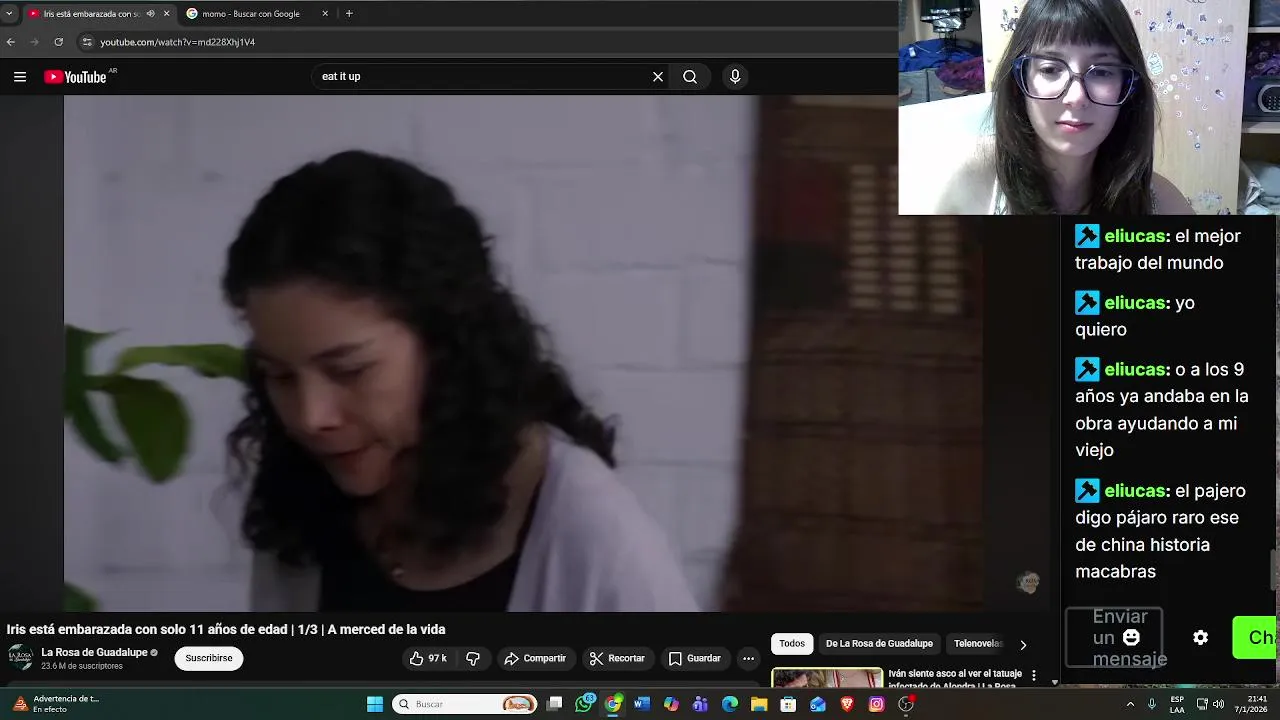Open a new browser tab
Screen dimensions: 1280x720
pyautogui.click(x=349, y=14)
